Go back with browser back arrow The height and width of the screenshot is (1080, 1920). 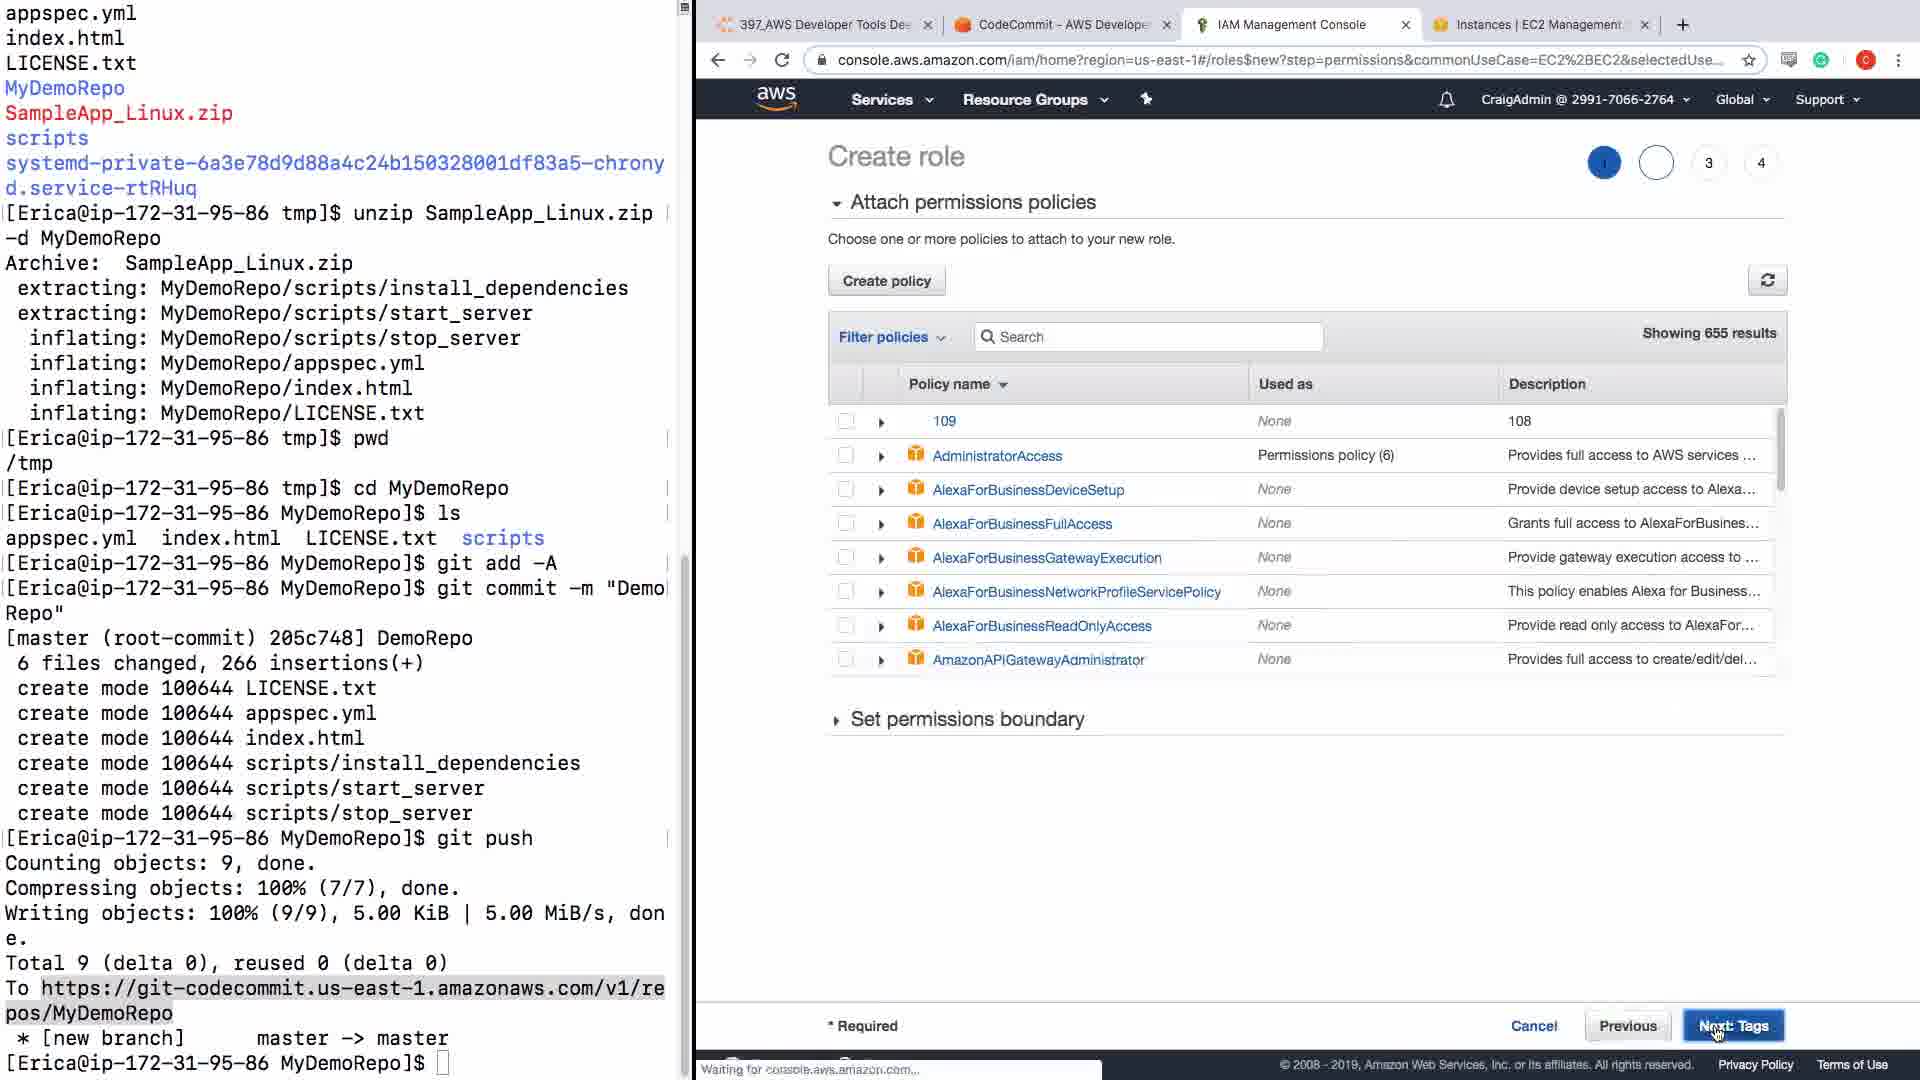pos(718,60)
